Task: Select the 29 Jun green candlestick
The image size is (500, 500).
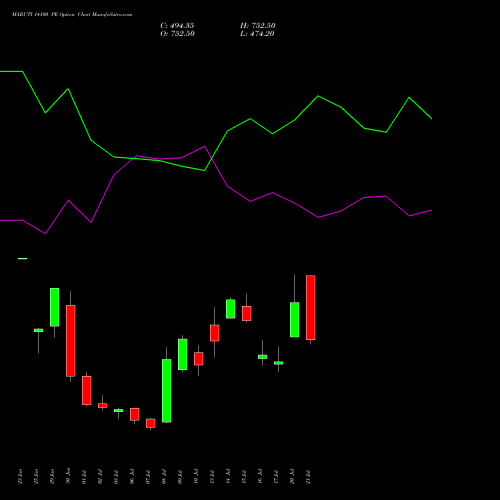Action: pos(55,307)
